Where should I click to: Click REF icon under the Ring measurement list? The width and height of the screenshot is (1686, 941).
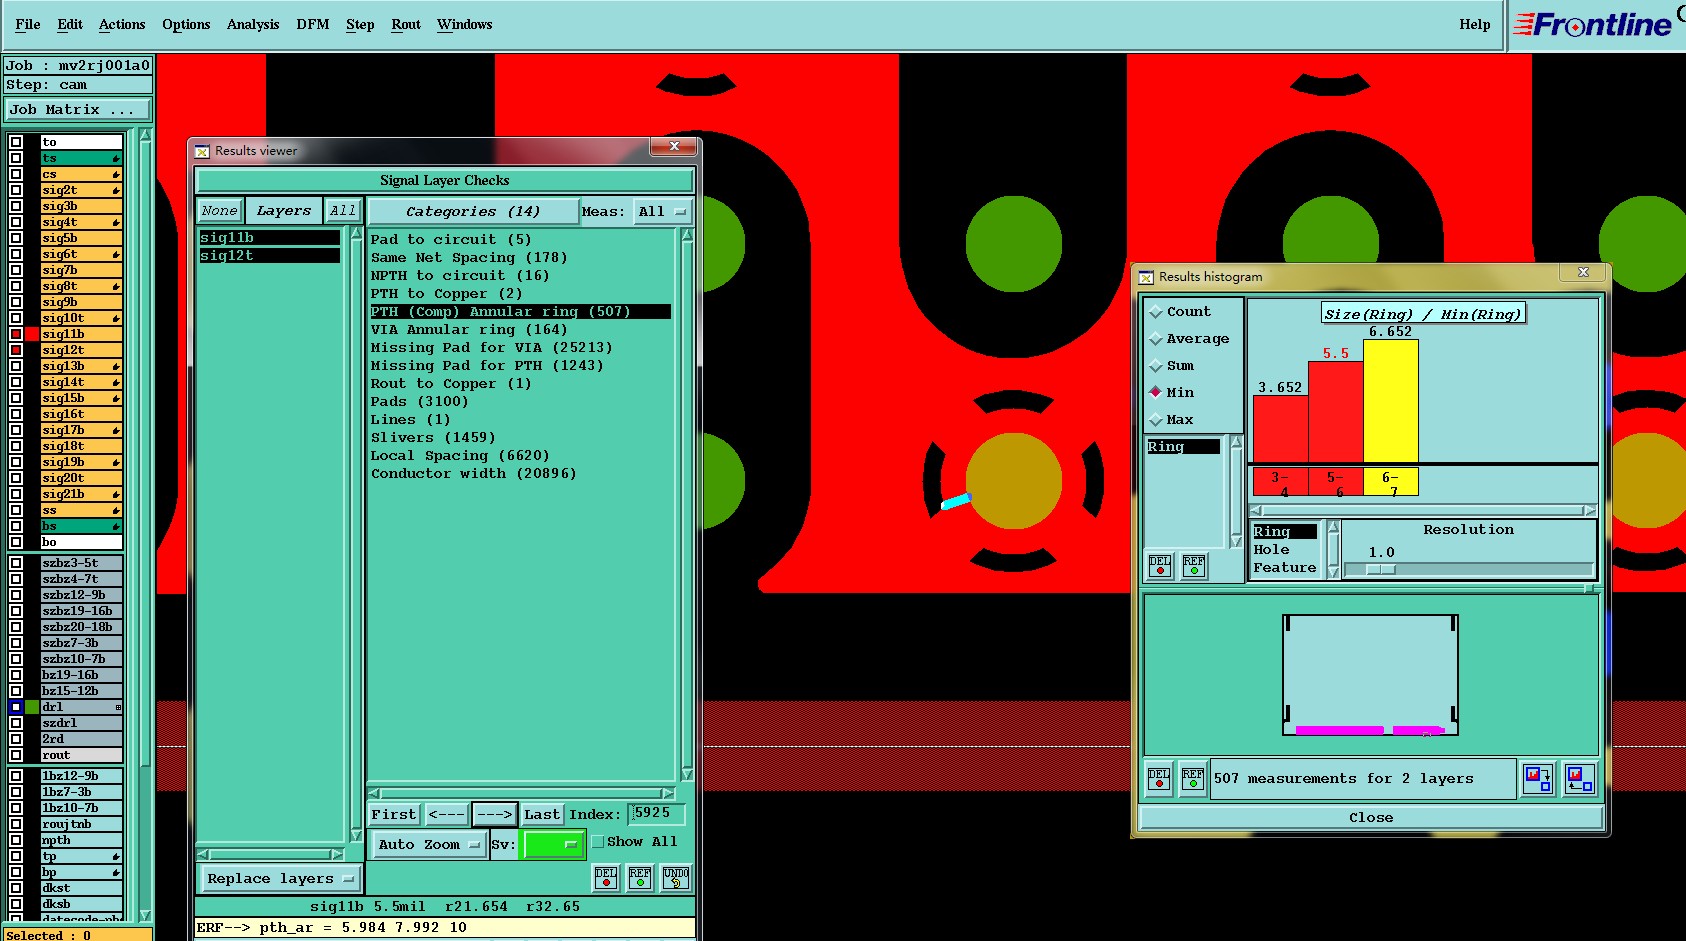pos(1194,566)
